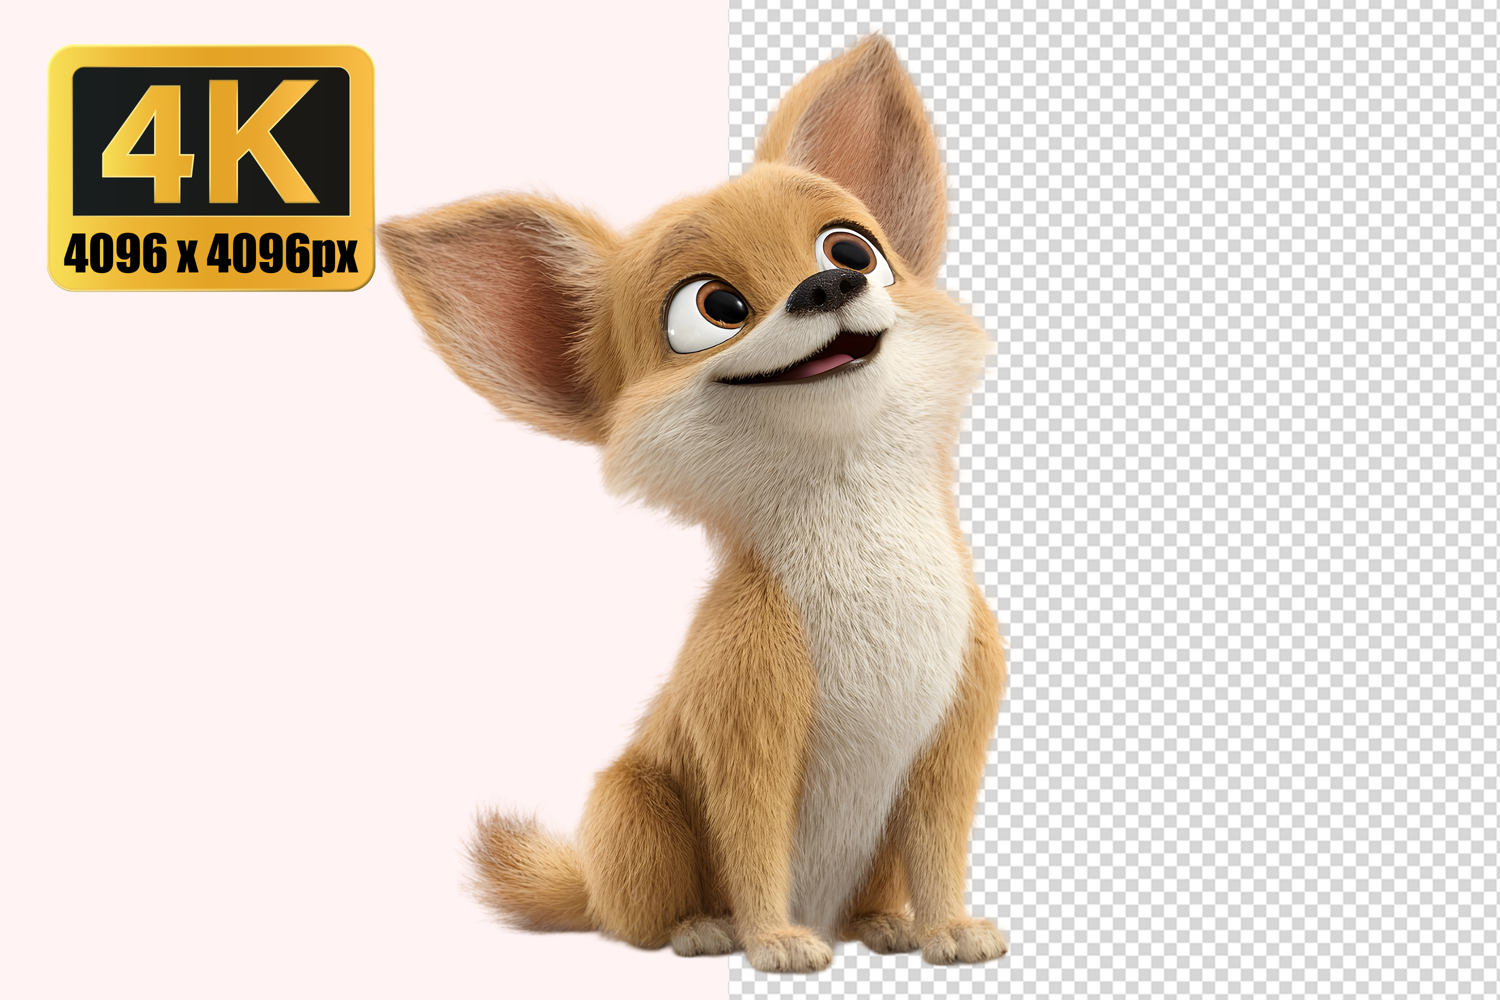Click the transparent checkerboard background area
This screenshot has height=1000, width=1500.
click(x=1250, y=500)
